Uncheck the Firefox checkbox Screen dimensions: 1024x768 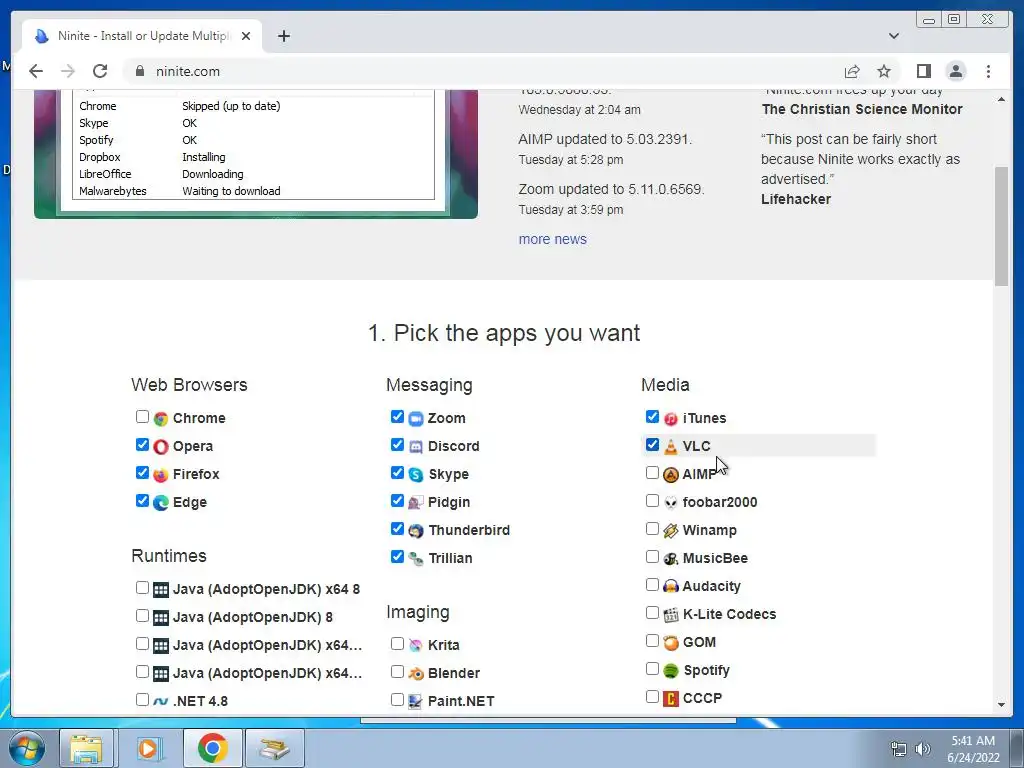point(142,473)
